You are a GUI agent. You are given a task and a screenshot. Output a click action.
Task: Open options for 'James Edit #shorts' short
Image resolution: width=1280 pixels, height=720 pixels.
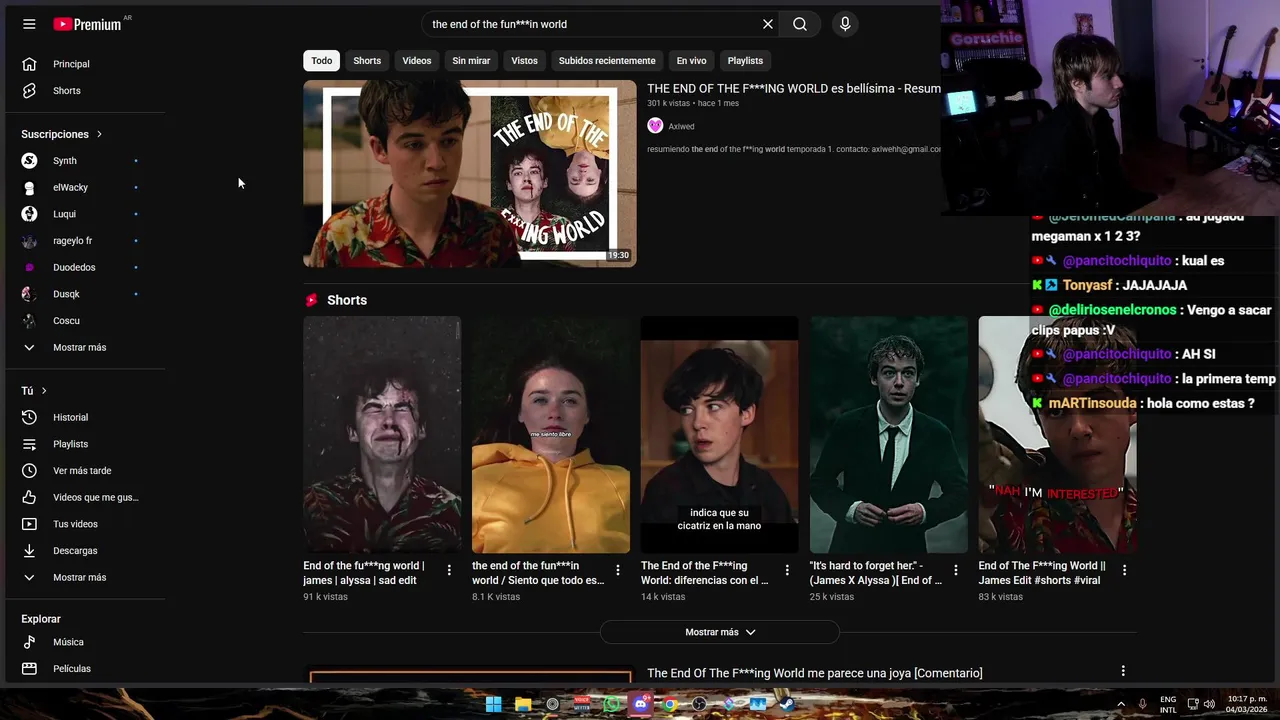(1125, 570)
